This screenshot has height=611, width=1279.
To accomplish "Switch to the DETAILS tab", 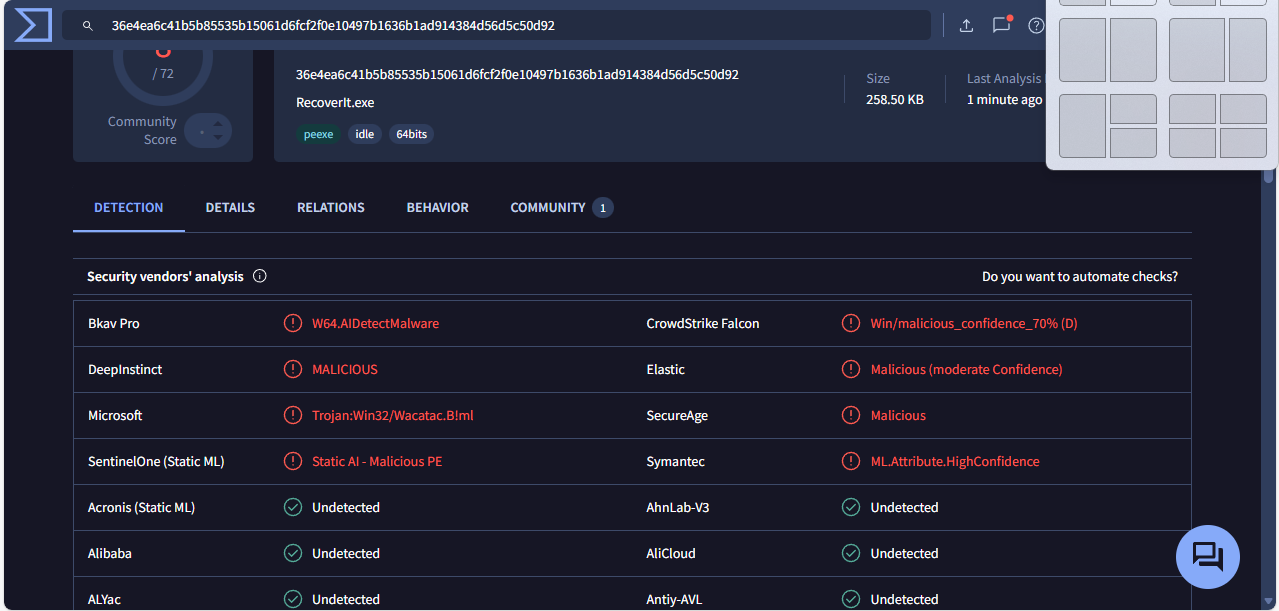I will coord(230,208).
